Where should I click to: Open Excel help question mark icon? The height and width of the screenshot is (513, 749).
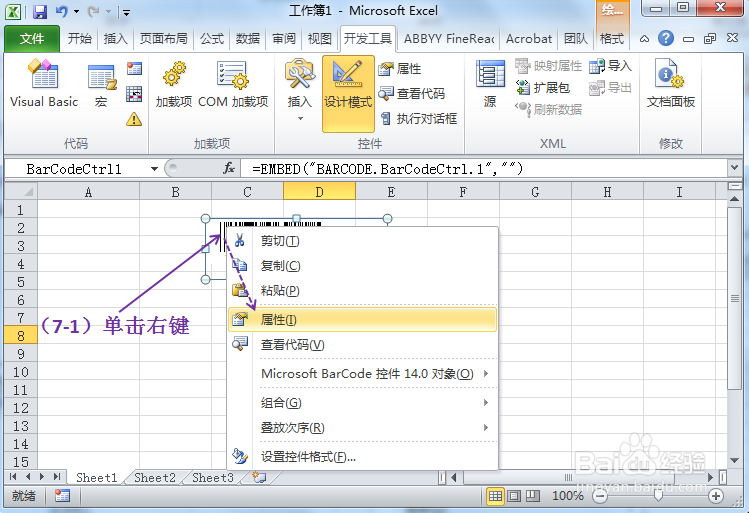[x=665, y=38]
